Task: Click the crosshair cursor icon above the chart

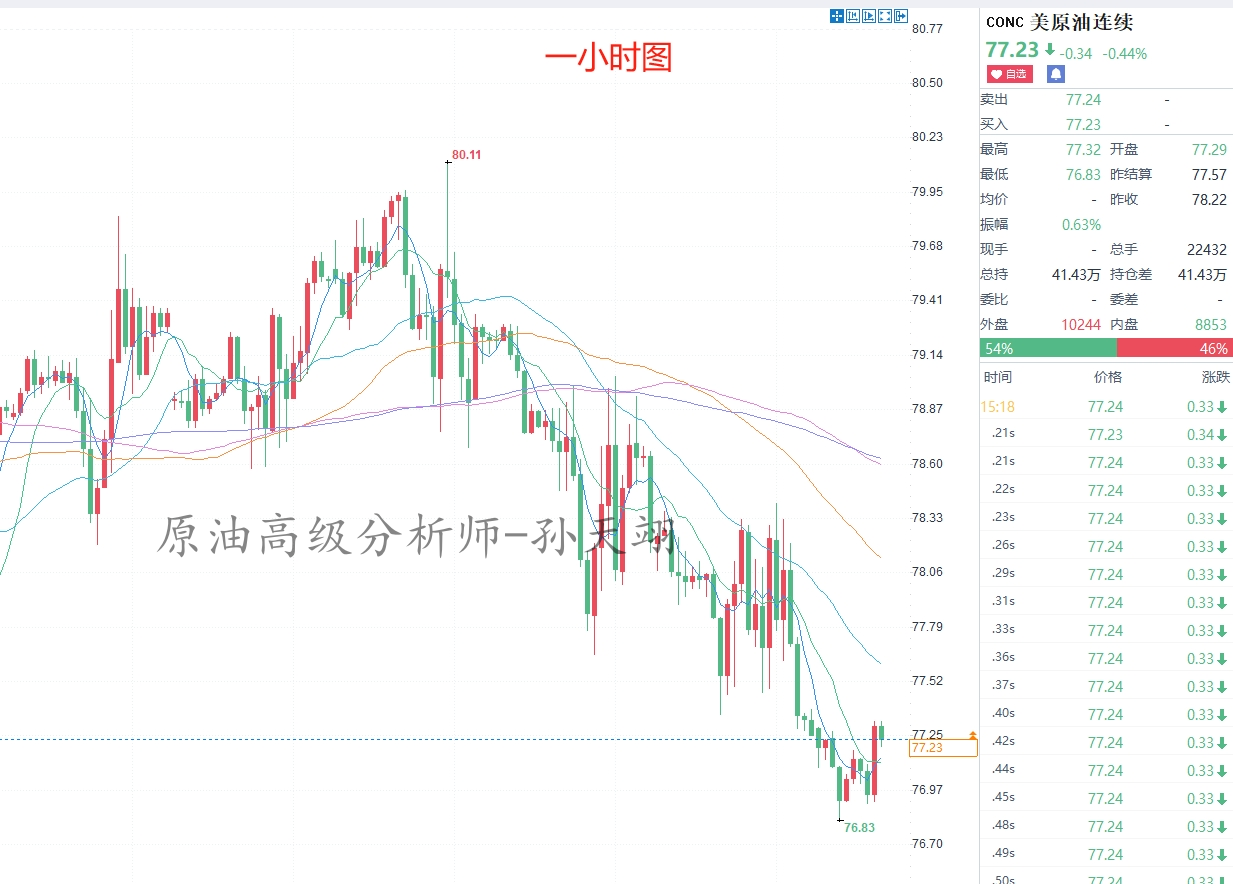Action: pyautogui.click(x=837, y=15)
